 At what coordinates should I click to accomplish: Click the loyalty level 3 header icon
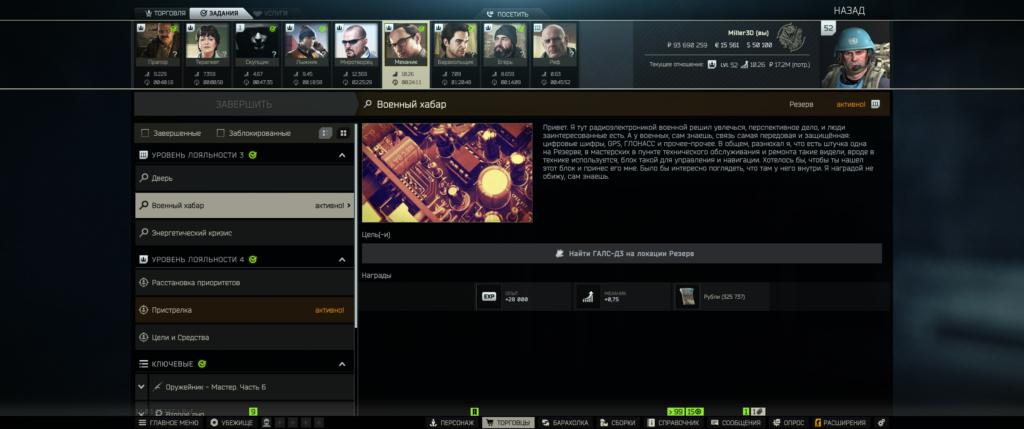point(144,155)
